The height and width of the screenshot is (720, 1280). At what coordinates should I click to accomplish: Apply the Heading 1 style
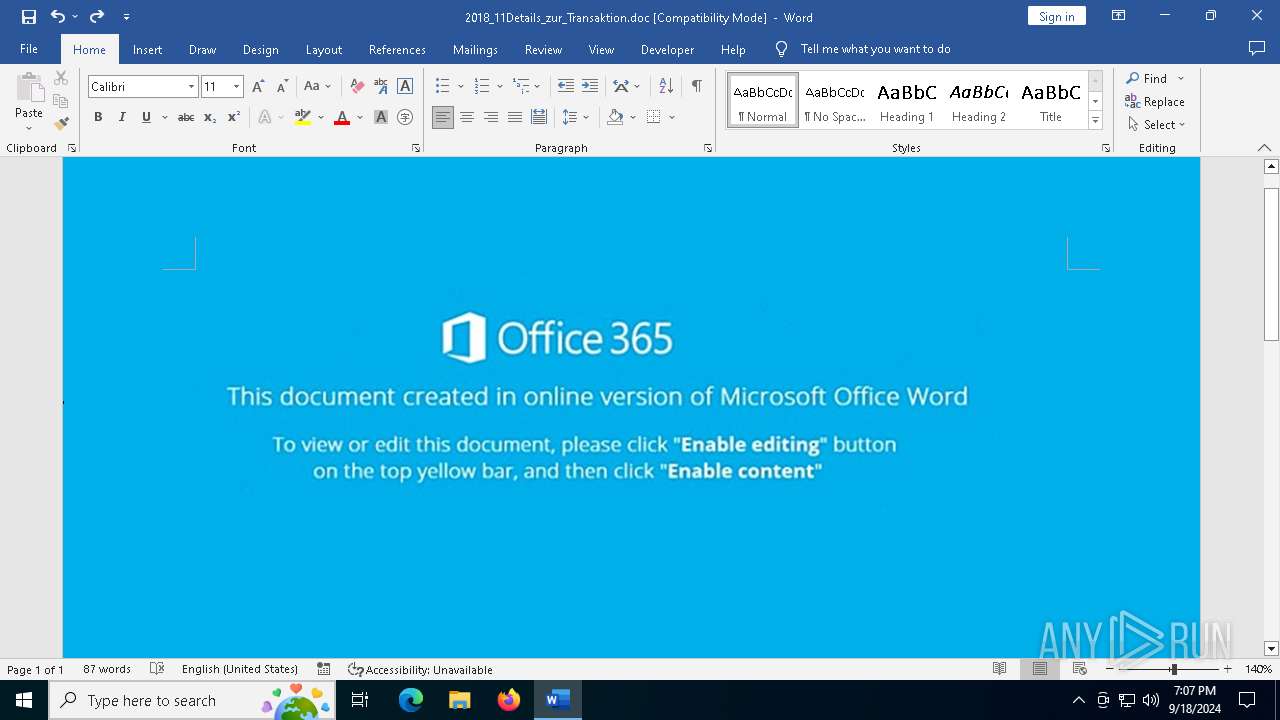[x=907, y=101]
